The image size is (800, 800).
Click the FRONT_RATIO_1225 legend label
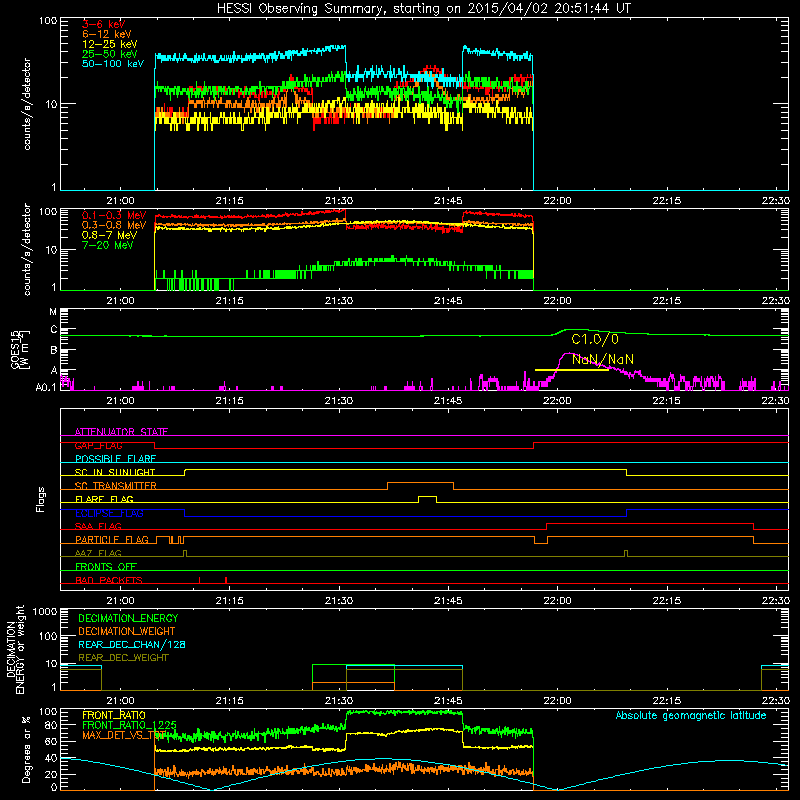point(129,725)
